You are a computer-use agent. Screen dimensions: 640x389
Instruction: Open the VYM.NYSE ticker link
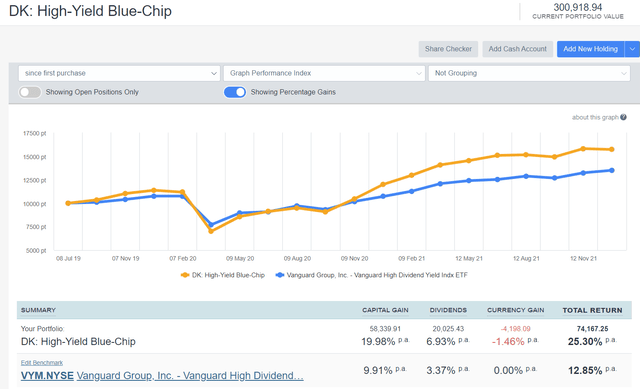click(x=47, y=376)
